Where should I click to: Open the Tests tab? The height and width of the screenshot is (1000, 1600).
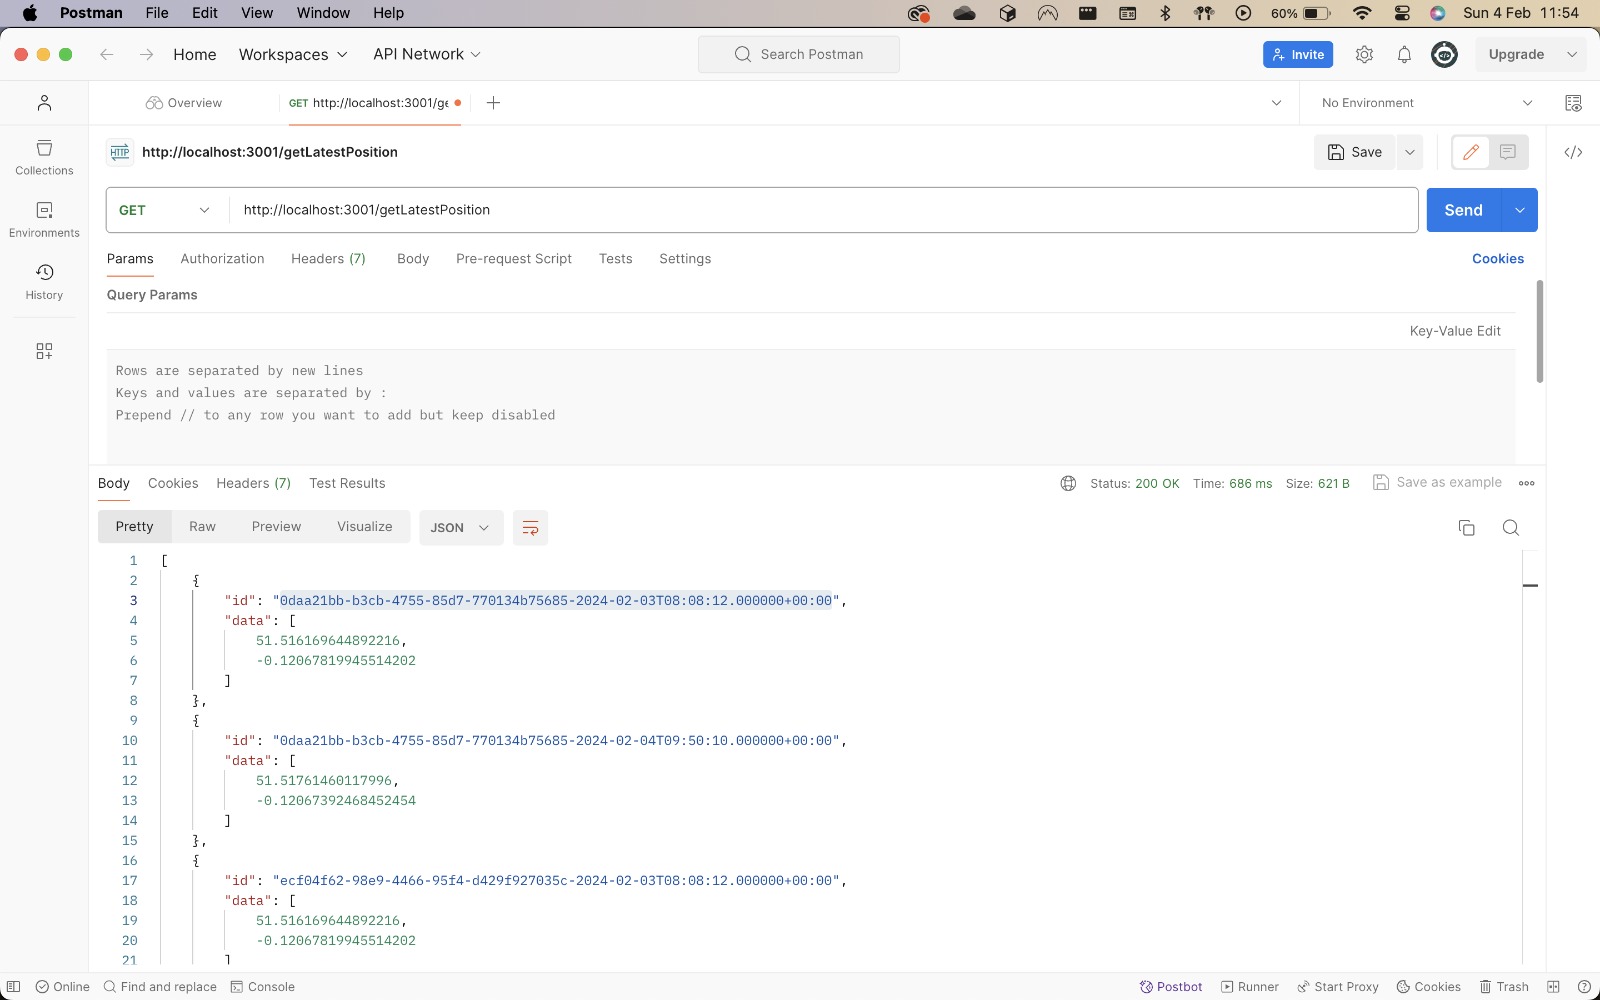click(x=615, y=259)
